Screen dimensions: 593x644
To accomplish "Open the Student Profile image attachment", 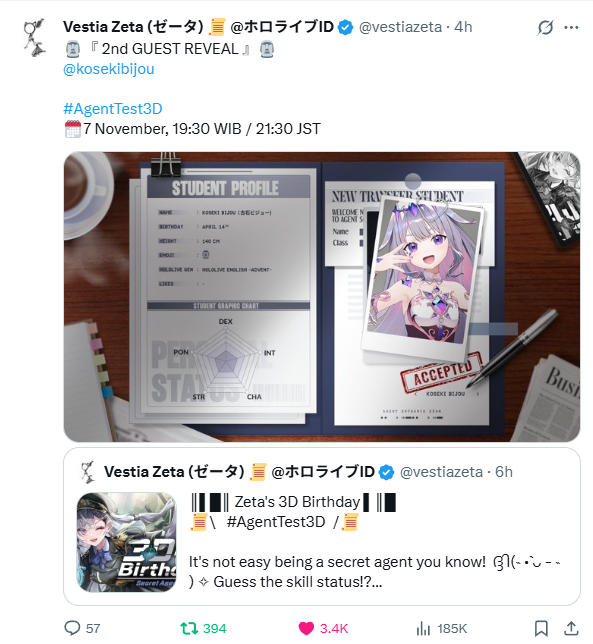I will pos(322,297).
